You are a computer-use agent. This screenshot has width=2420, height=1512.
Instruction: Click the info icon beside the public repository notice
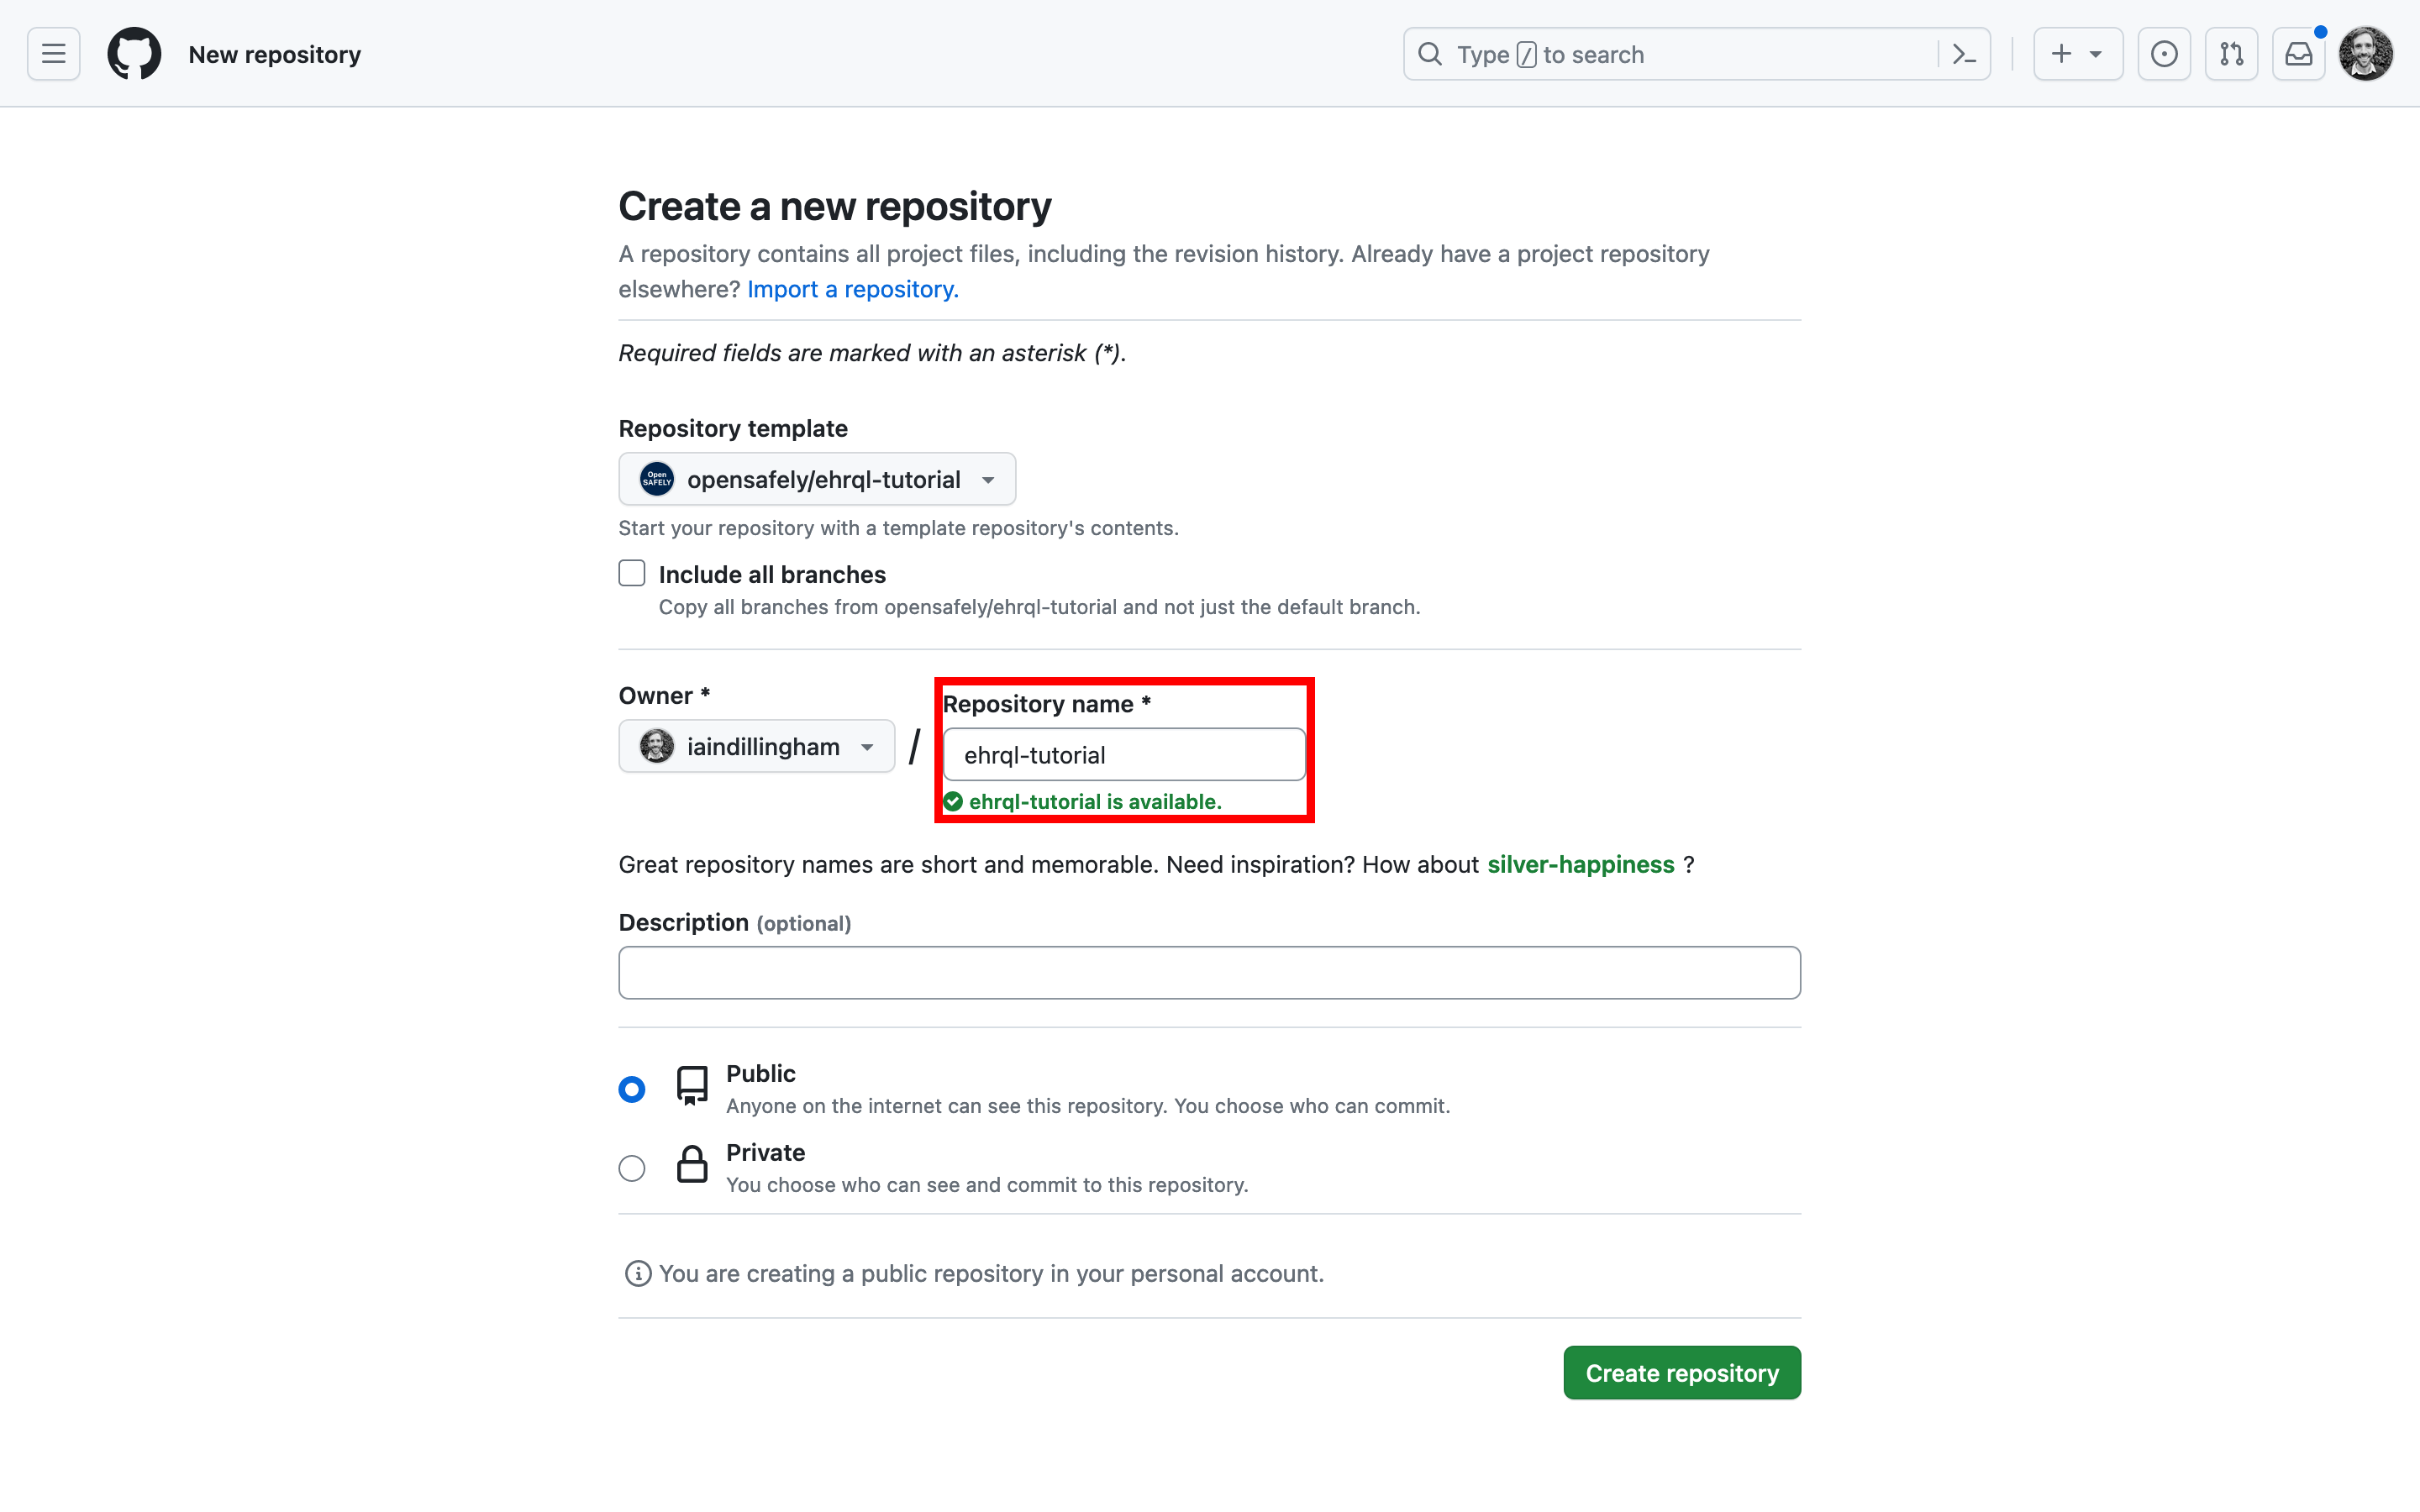click(638, 1273)
